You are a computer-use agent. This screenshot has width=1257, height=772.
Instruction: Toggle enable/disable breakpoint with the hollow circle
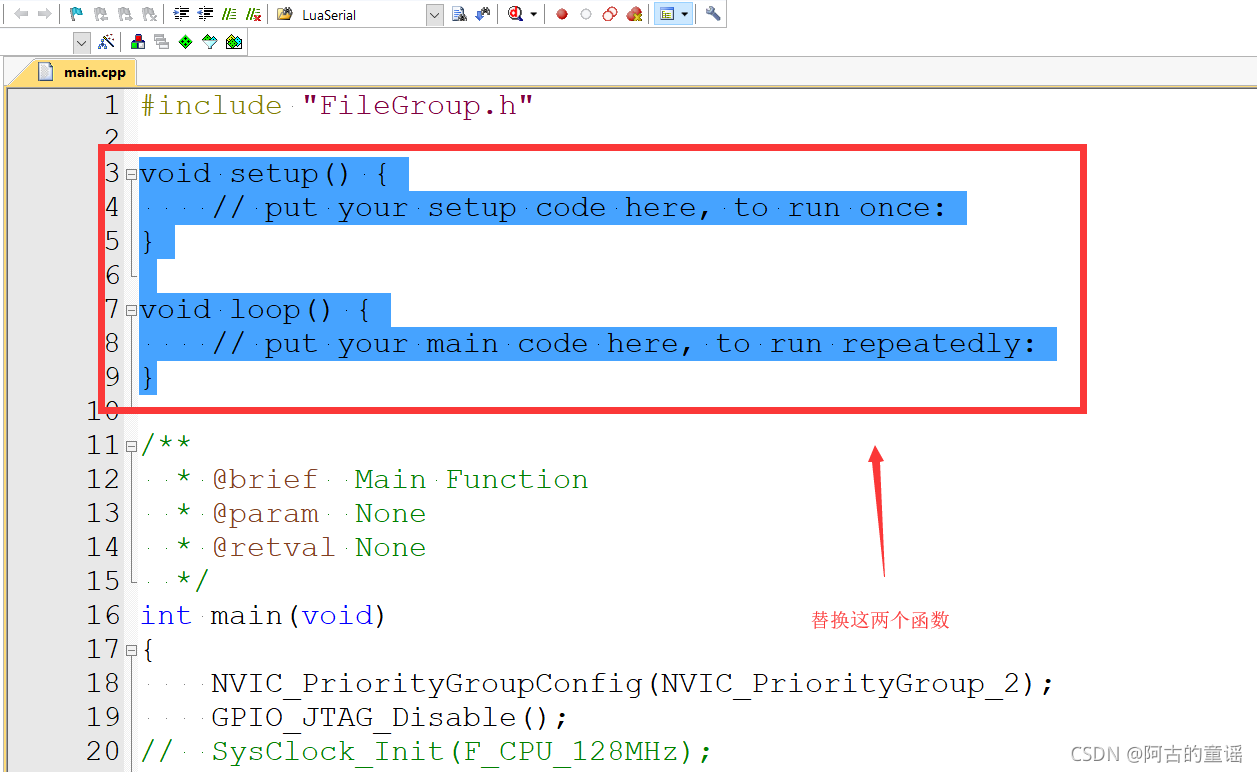pyautogui.click(x=584, y=13)
